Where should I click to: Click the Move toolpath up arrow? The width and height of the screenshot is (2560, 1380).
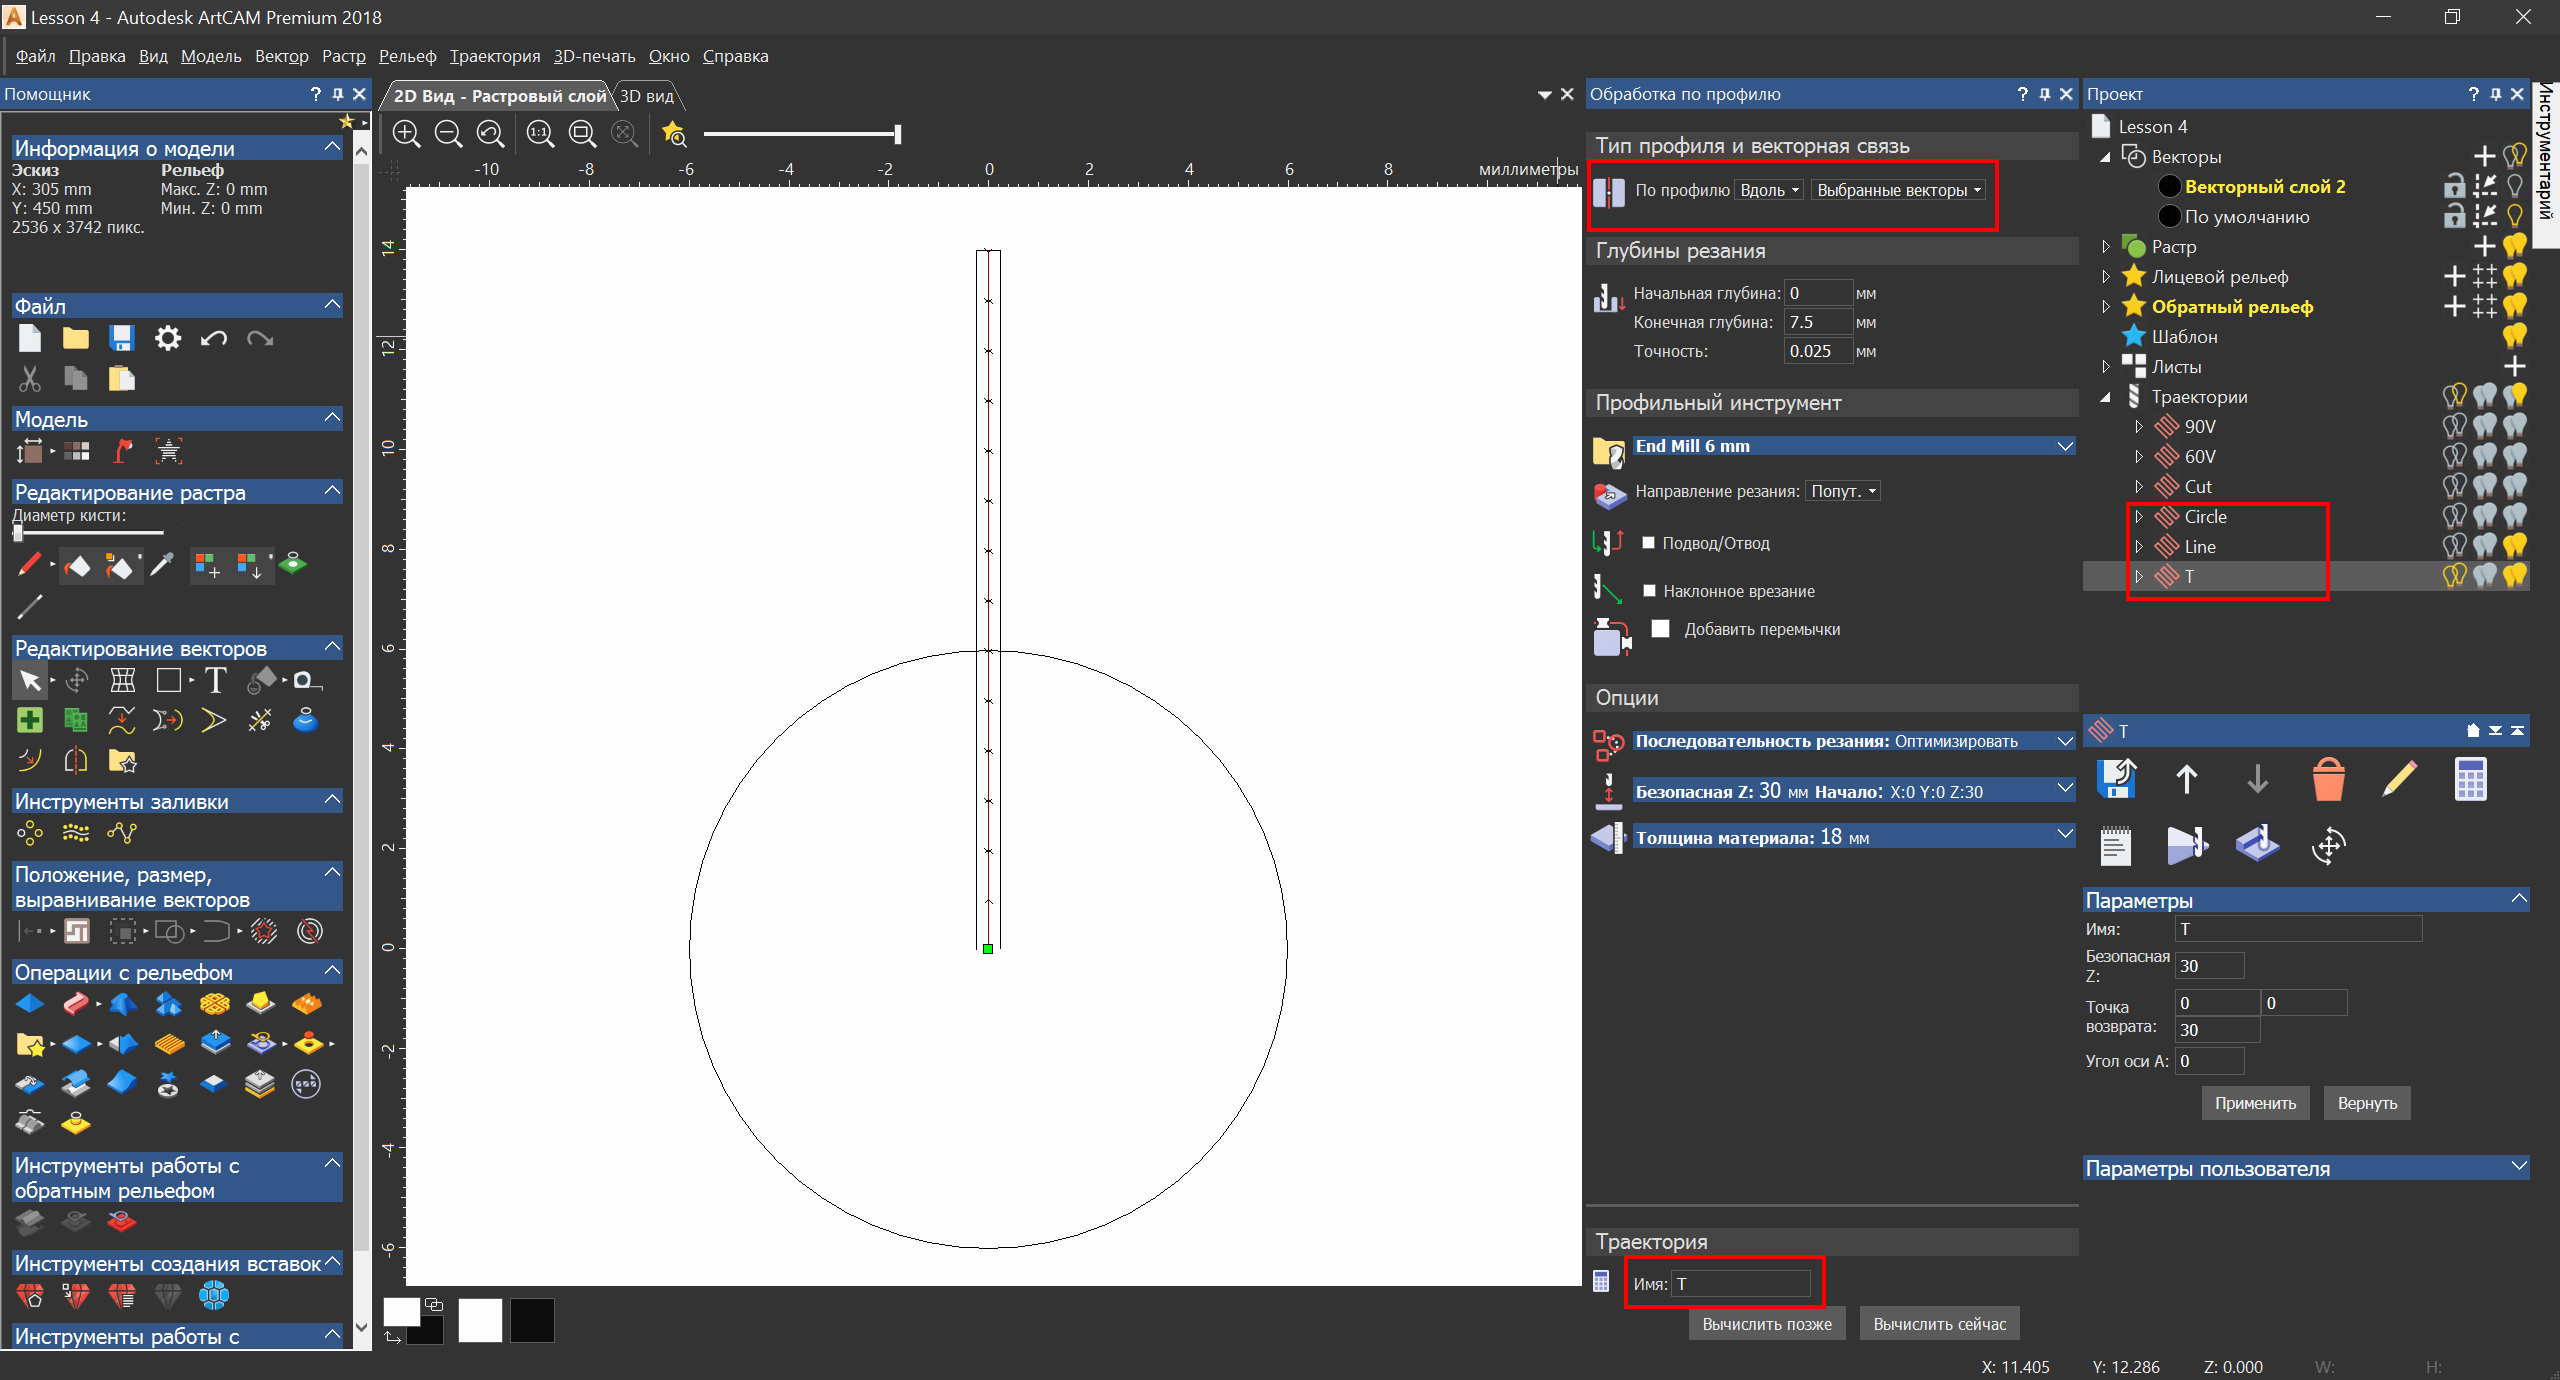point(2186,780)
